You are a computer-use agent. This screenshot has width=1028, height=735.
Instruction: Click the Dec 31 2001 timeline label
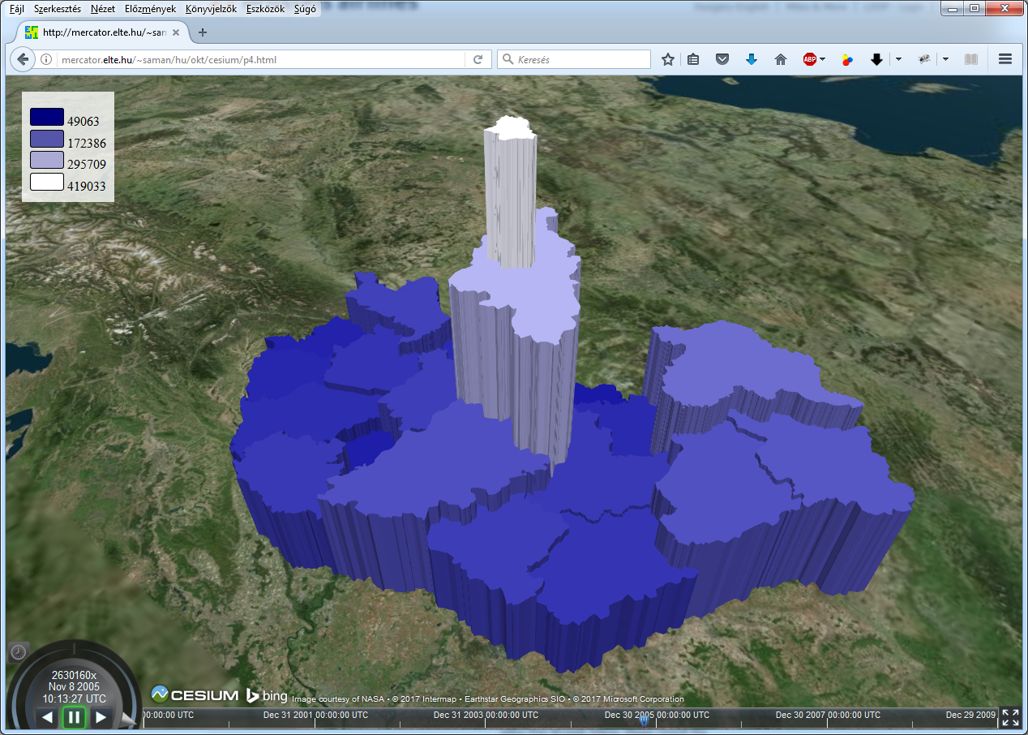pos(315,715)
